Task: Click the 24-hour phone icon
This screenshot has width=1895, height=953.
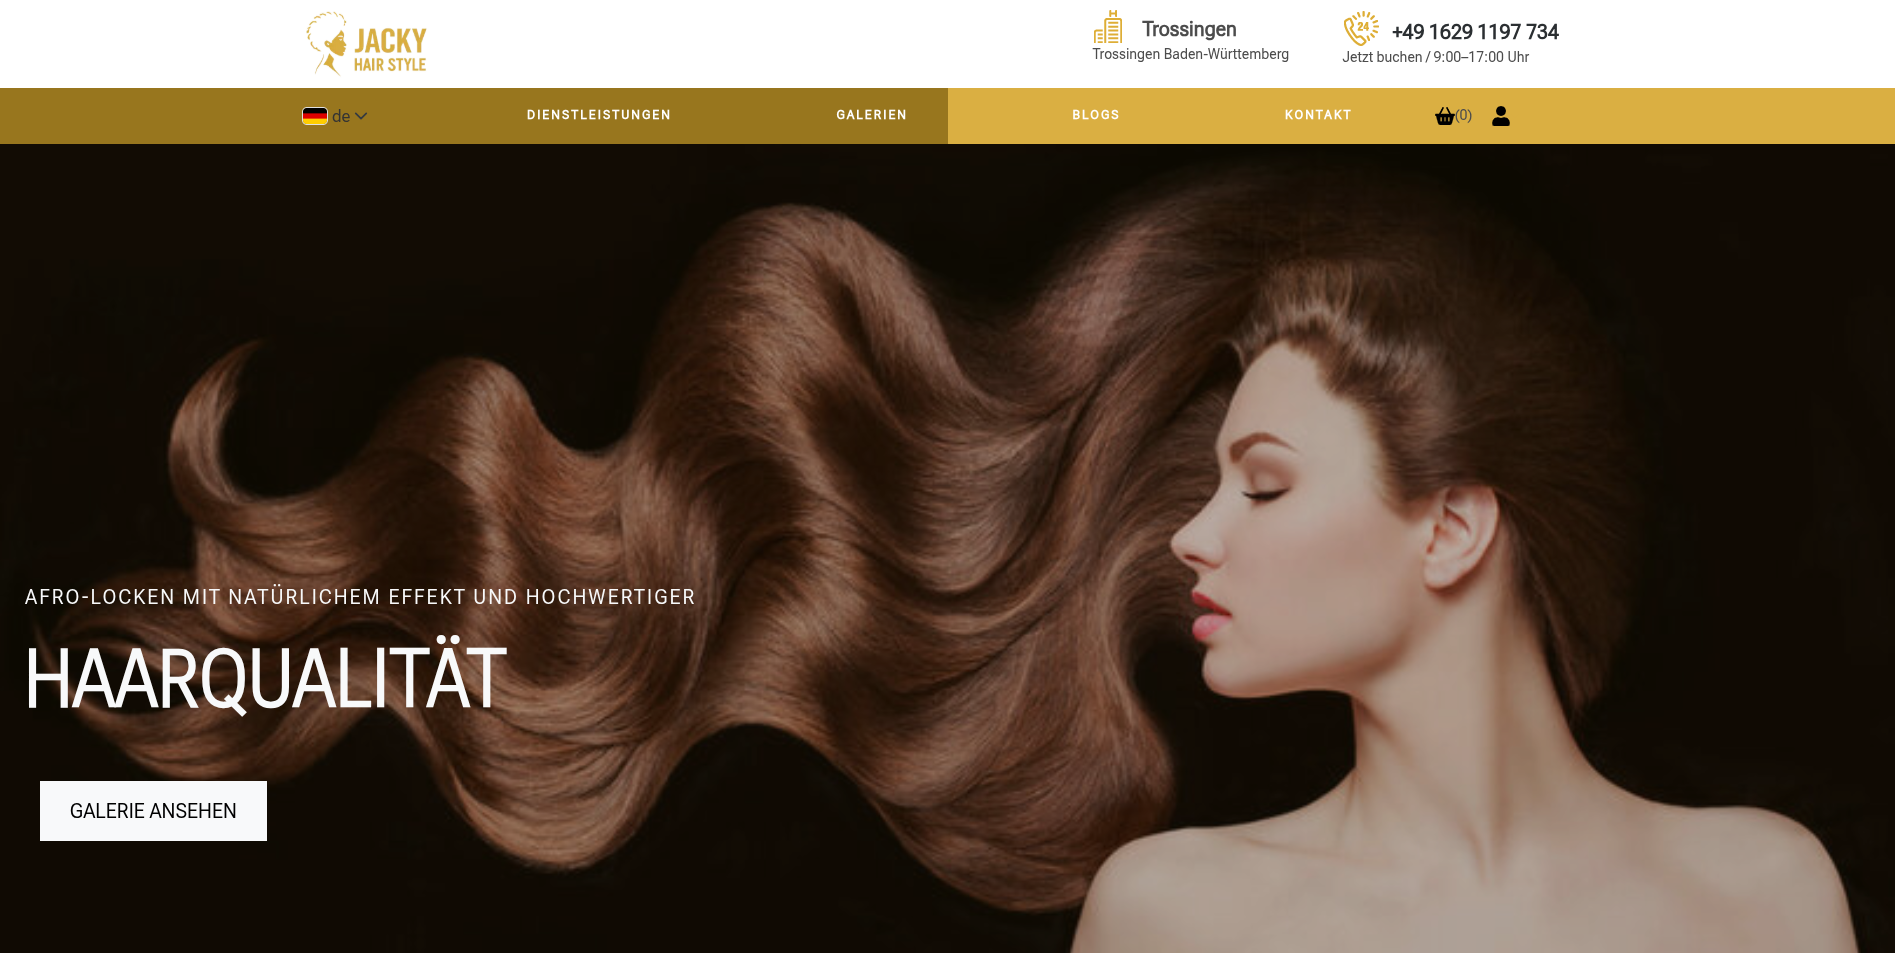Action: click(x=1360, y=28)
